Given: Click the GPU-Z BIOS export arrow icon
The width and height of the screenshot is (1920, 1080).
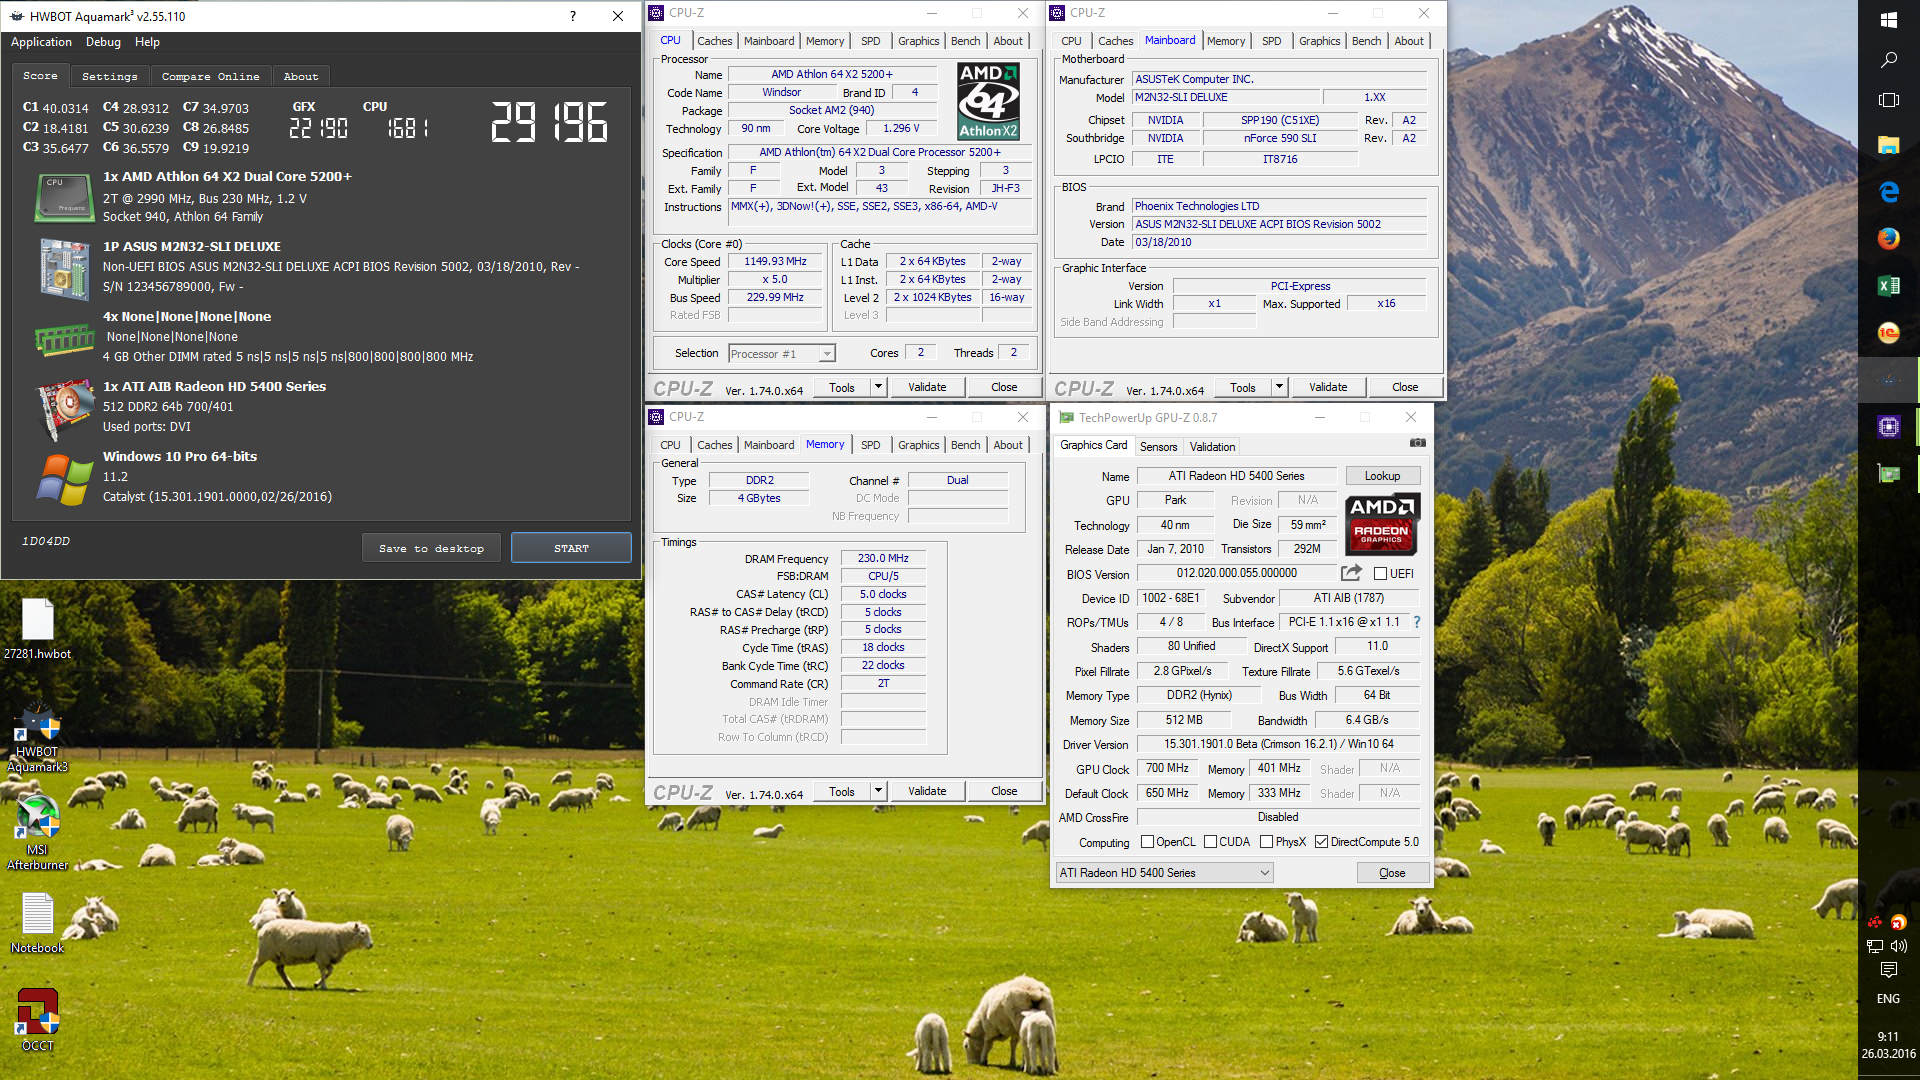Looking at the screenshot, I should click(x=1351, y=573).
